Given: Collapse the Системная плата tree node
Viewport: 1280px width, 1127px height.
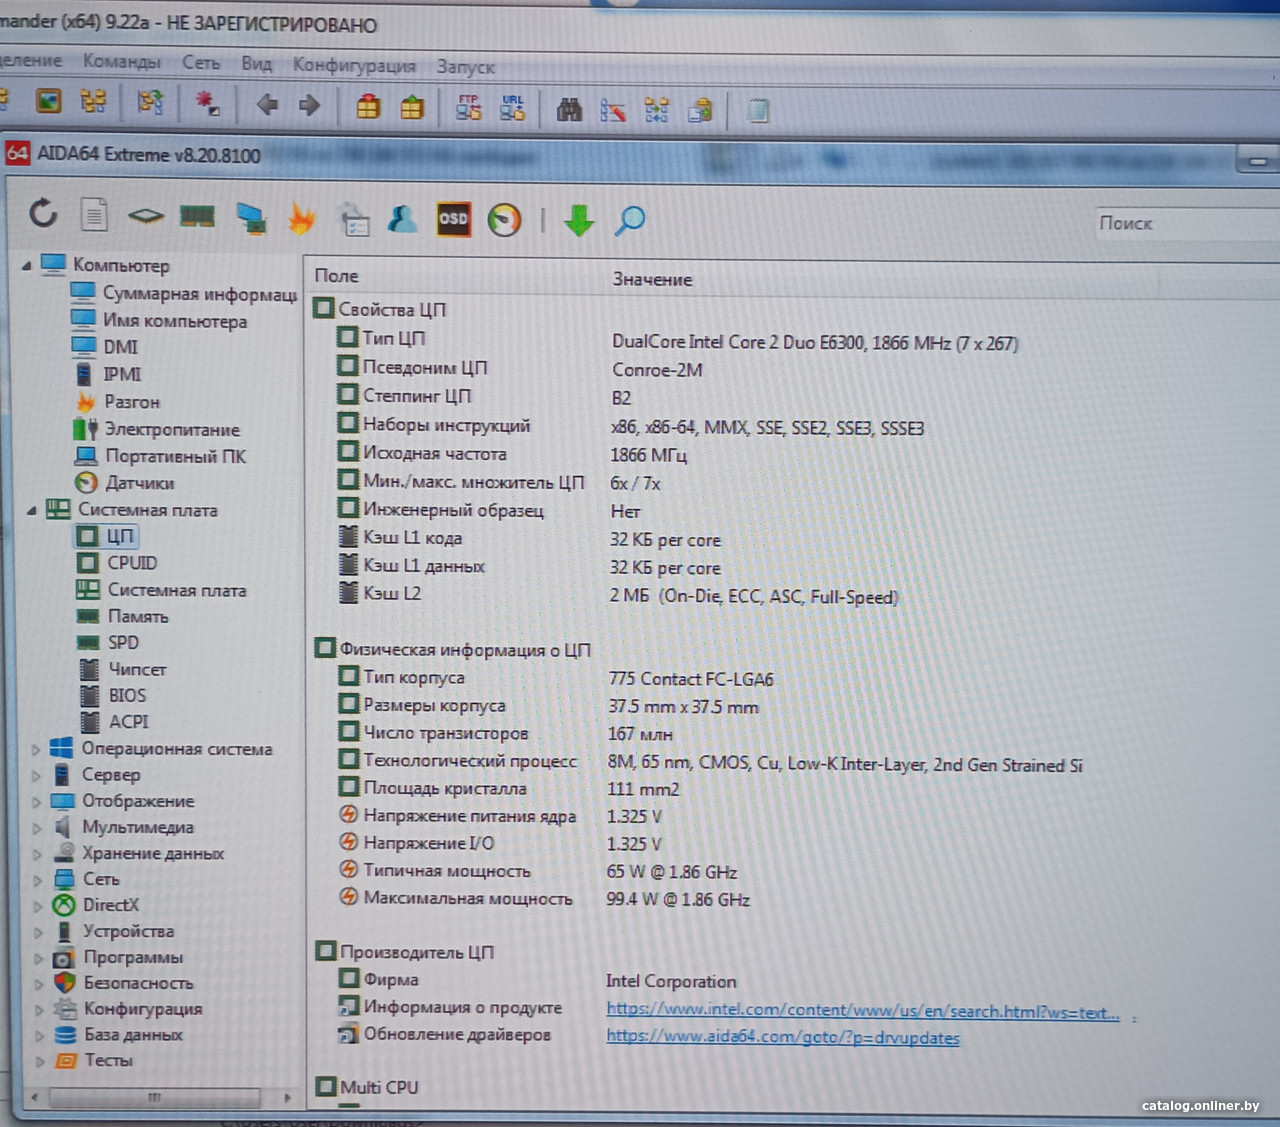Looking at the screenshot, I should click(31, 511).
